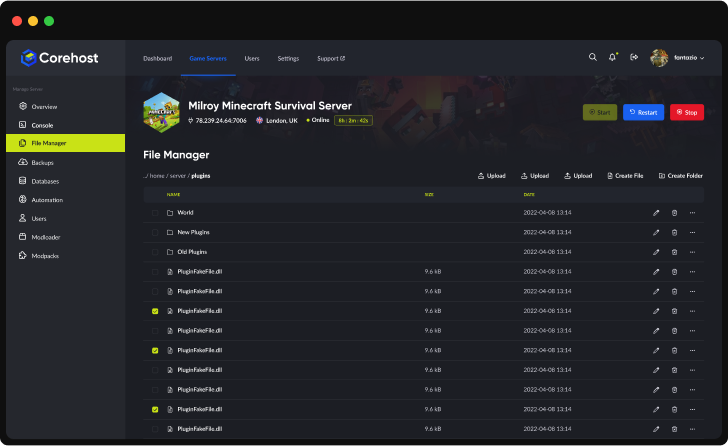Open the notifications bell
Screen dimensions: 728x446
pyautogui.click(x=612, y=57)
